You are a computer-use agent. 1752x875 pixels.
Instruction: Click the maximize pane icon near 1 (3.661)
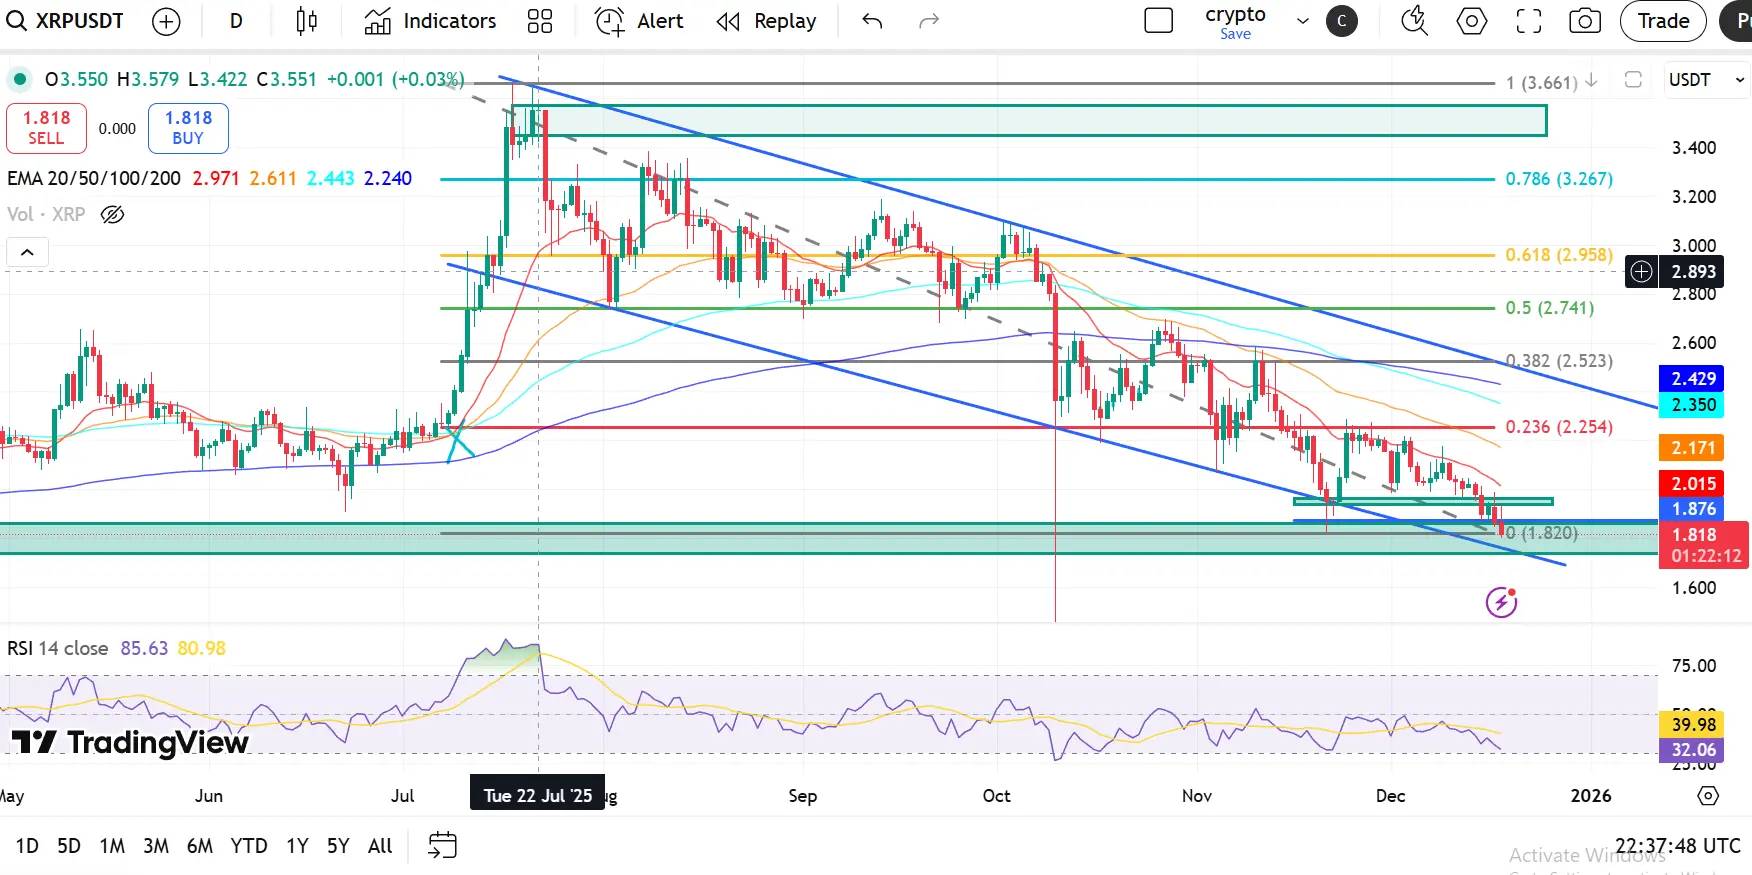point(1633,80)
